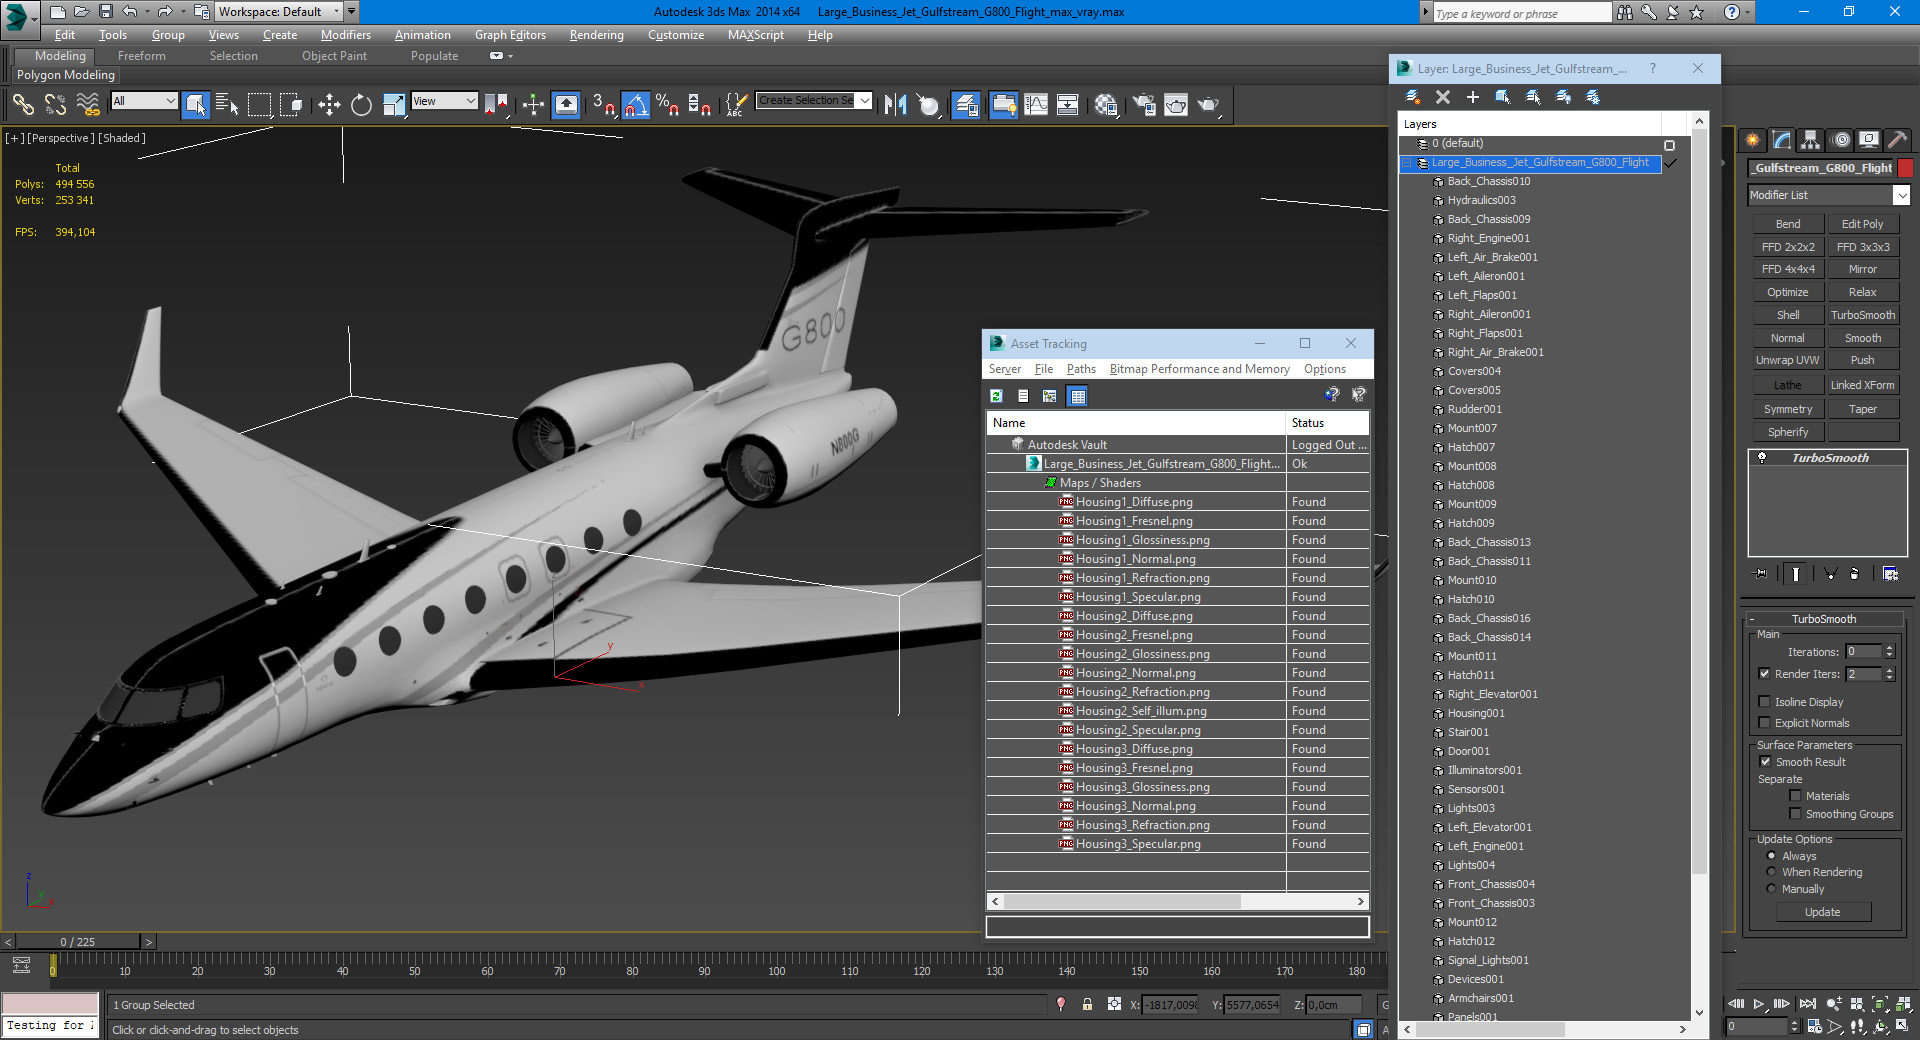This screenshot has width=1920, height=1040.
Task: Click the Unwrap UVW modifier button
Action: 1787,360
